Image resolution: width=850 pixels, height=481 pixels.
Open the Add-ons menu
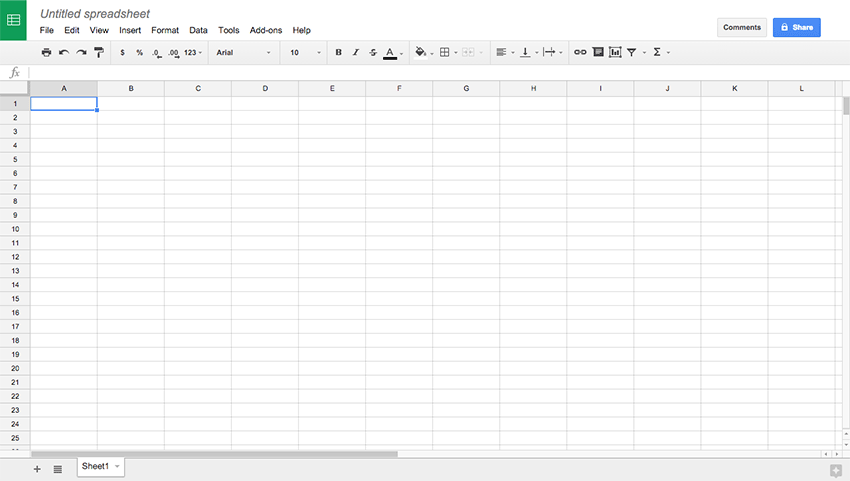pyautogui.click(x=266, y=30)
